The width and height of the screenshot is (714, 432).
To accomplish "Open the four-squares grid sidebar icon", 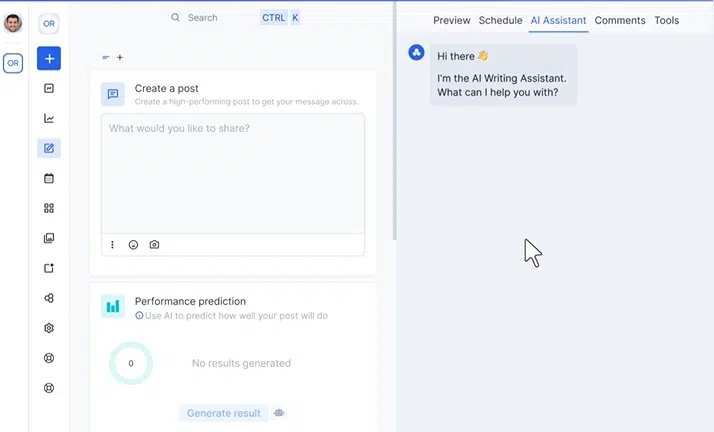I will 49,208.
